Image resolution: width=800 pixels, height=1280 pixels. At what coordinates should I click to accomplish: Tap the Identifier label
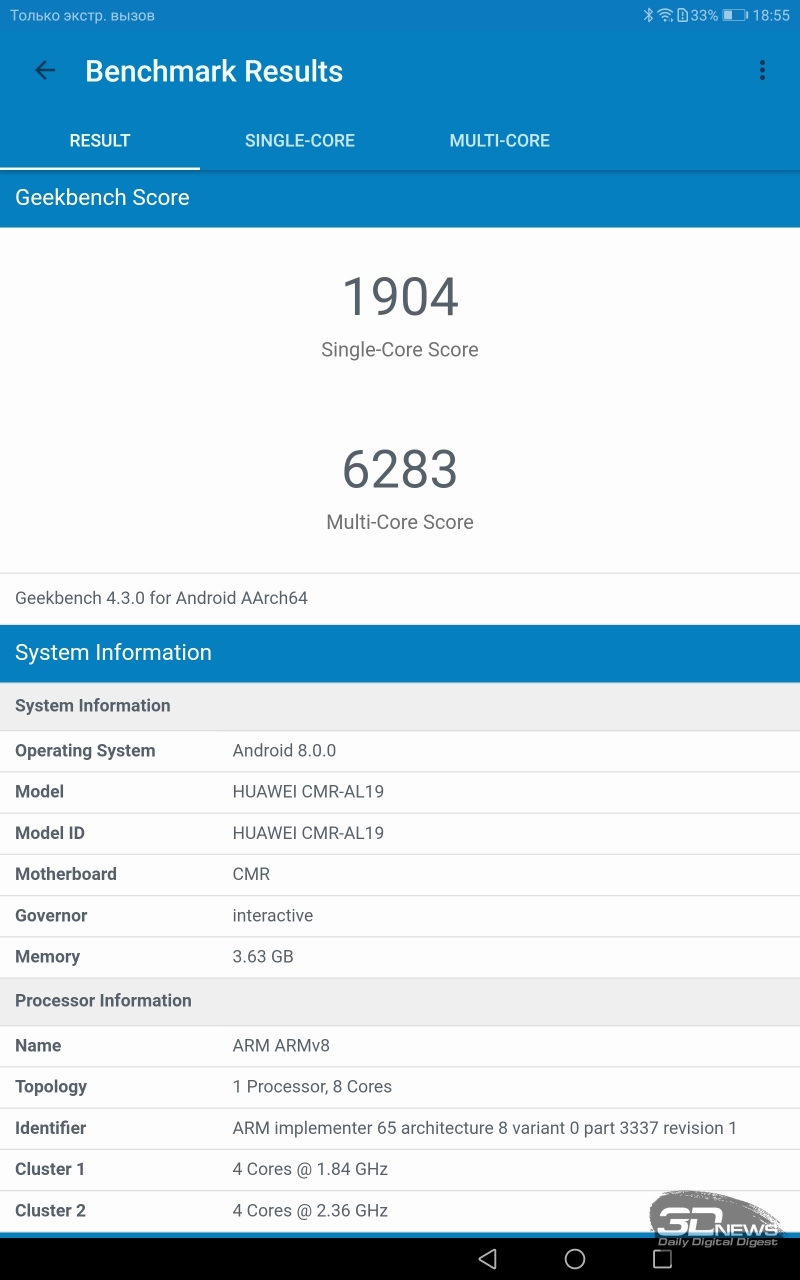point(50,1128)
